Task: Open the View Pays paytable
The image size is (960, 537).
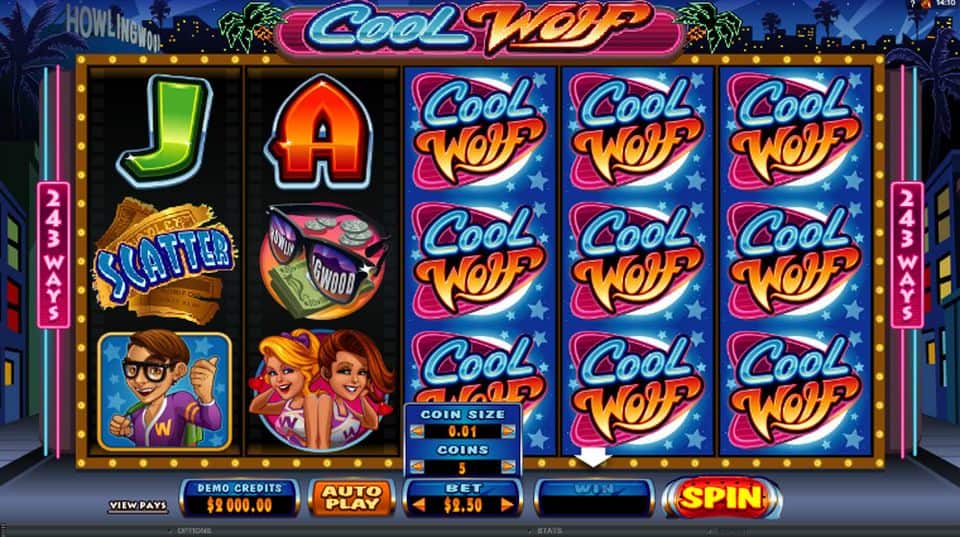Action: pyautogui.click(x=138, y=505)
